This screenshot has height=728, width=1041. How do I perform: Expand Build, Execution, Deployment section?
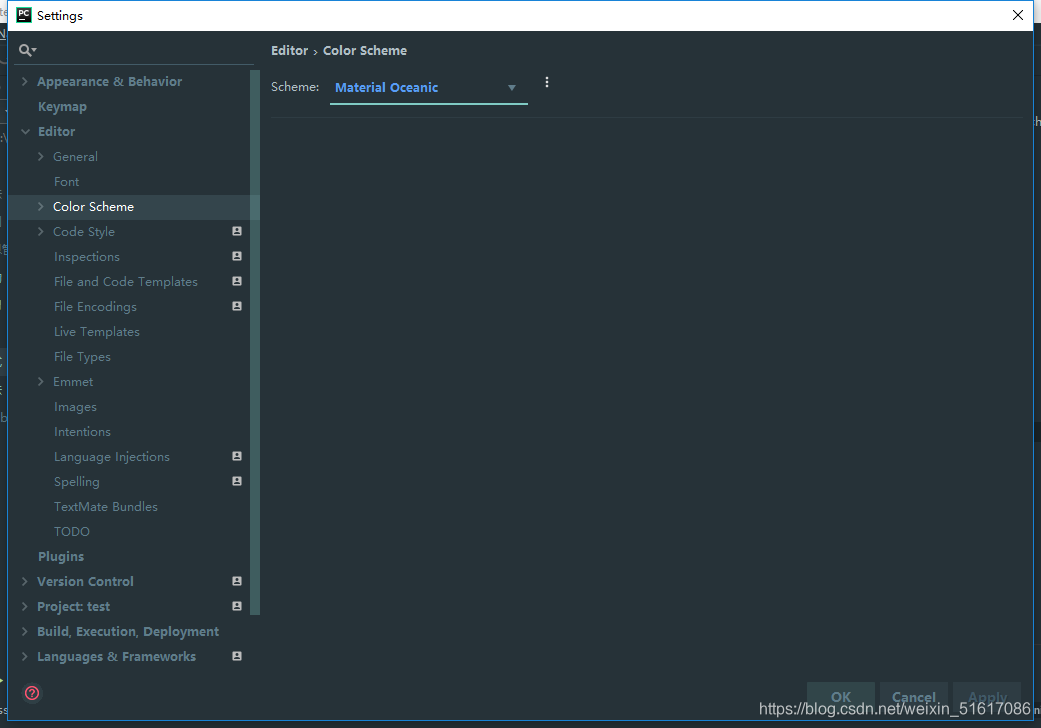[25, 632]
